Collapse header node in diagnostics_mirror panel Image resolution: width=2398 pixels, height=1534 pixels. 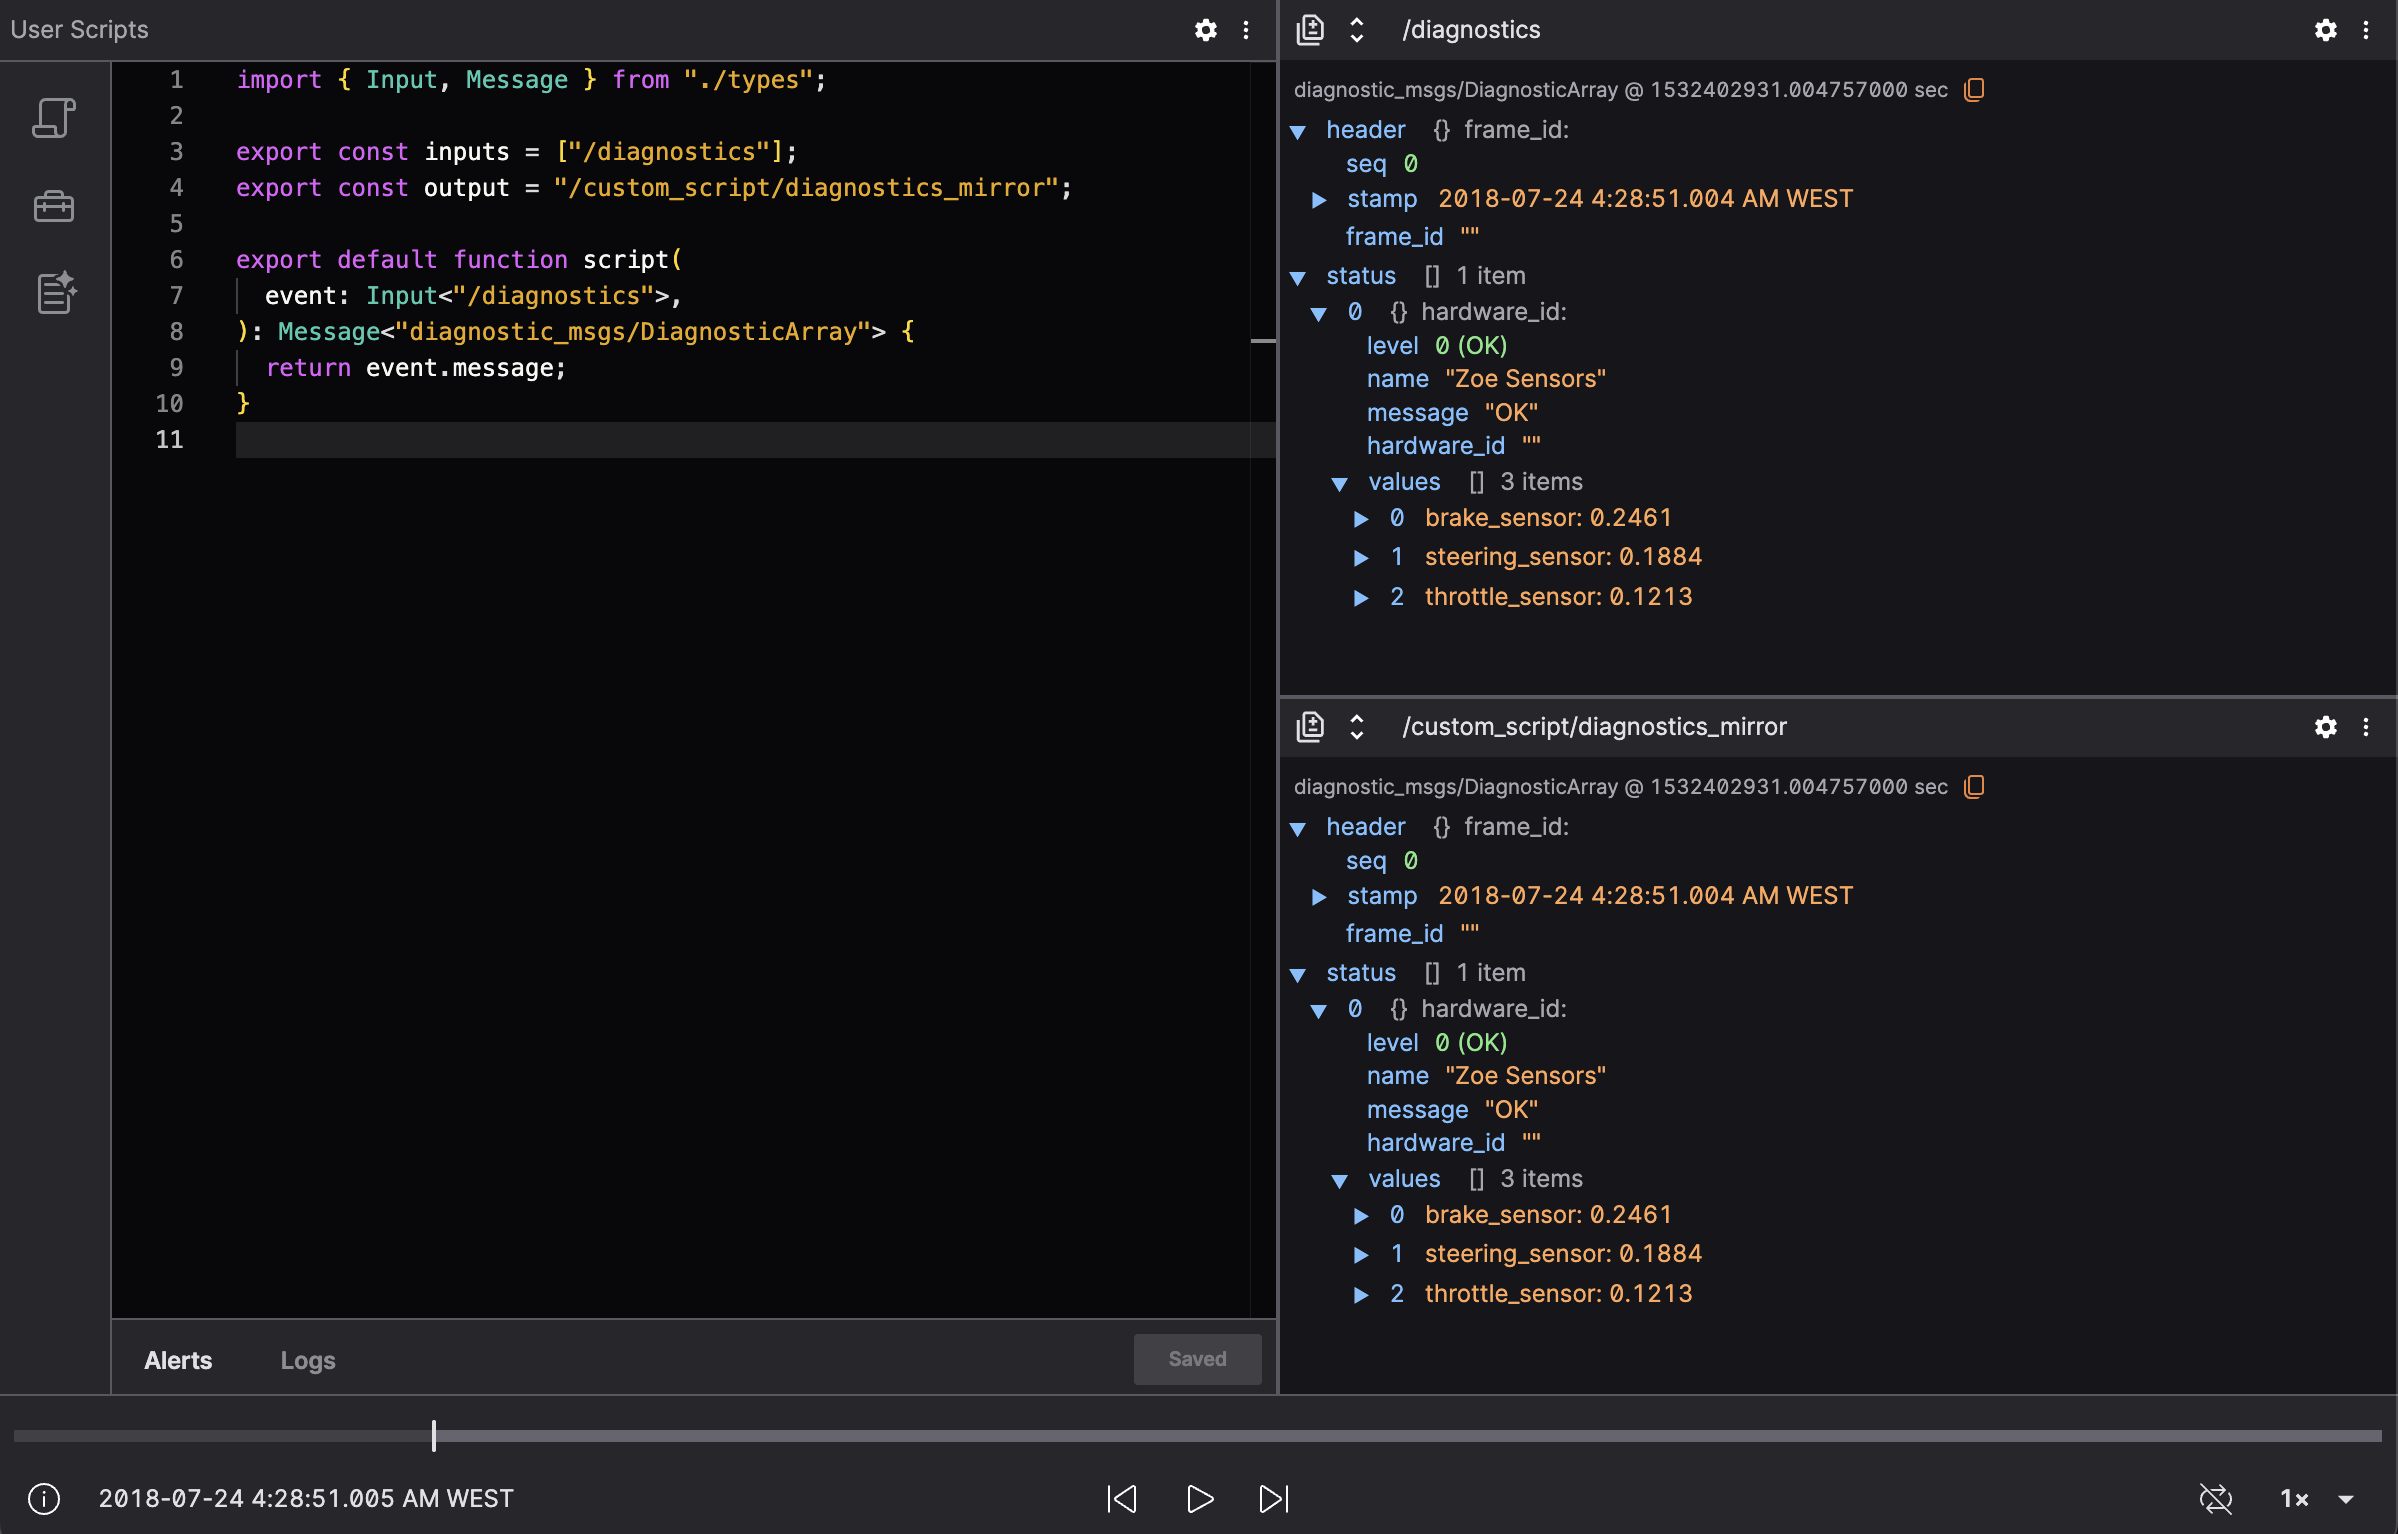(1298, 829)
